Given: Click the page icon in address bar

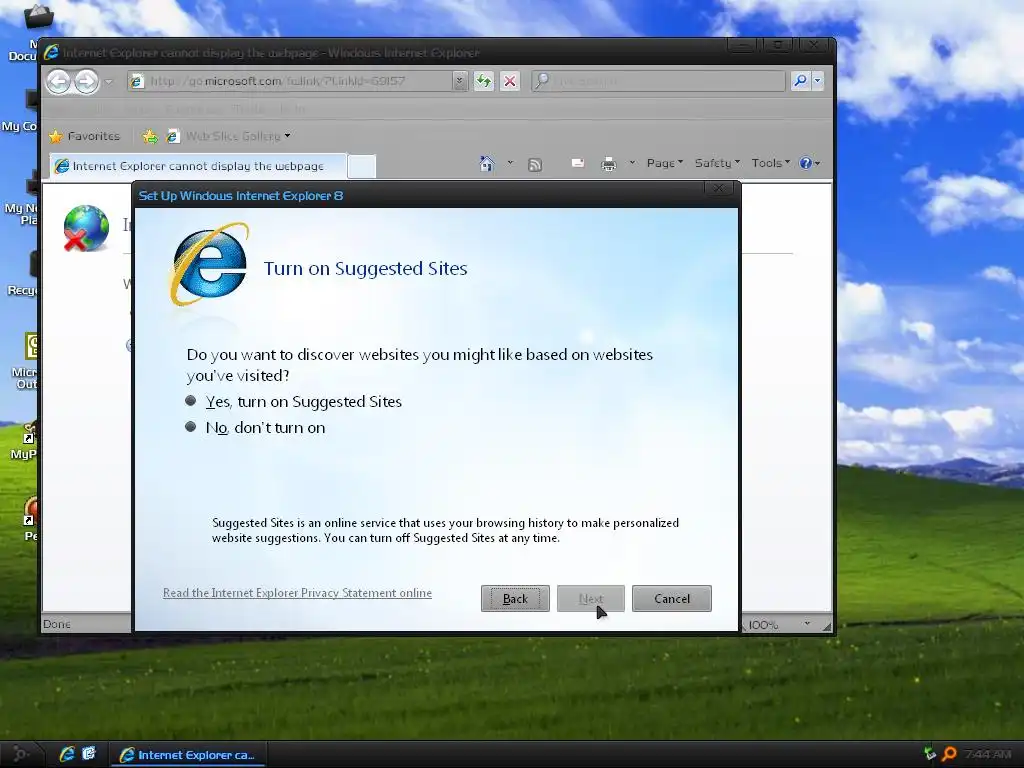Looking at the screenshot, I should tap(136, 81).
